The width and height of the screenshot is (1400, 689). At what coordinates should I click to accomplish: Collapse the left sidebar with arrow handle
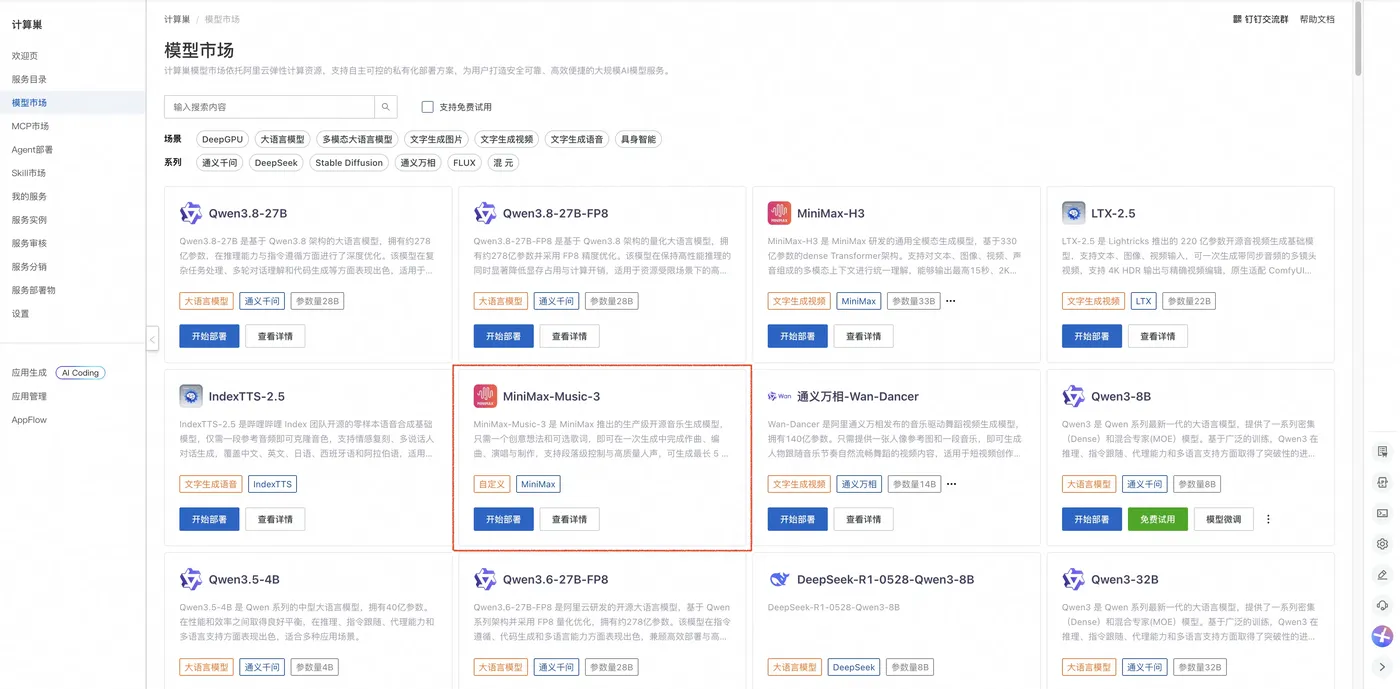(152, 340)
